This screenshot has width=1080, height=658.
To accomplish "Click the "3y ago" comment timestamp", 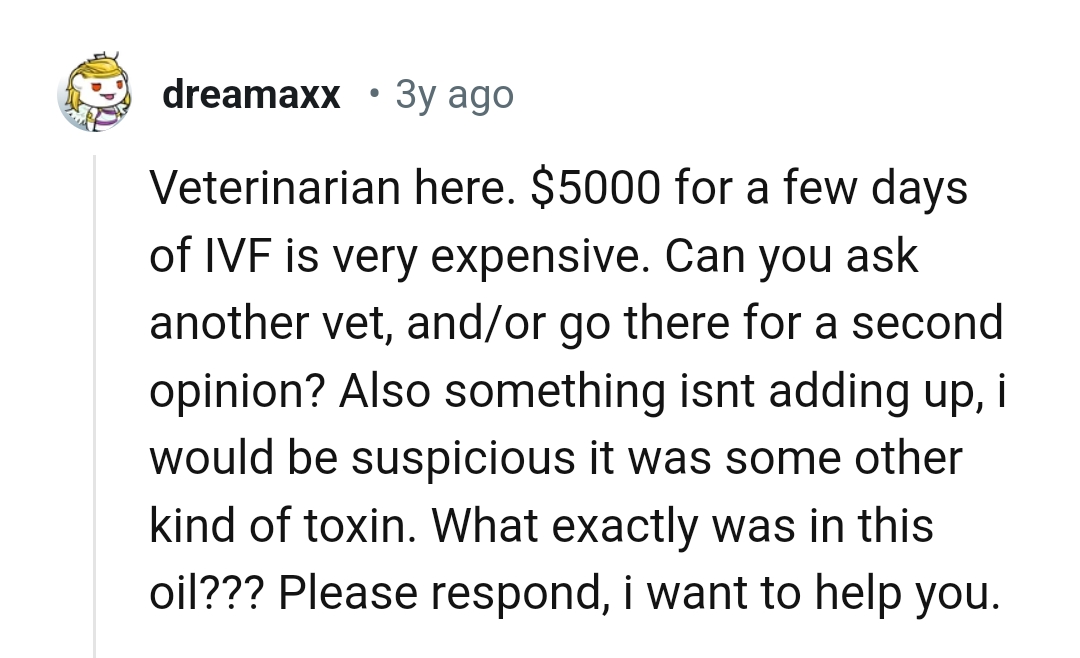I will point(455,96).
